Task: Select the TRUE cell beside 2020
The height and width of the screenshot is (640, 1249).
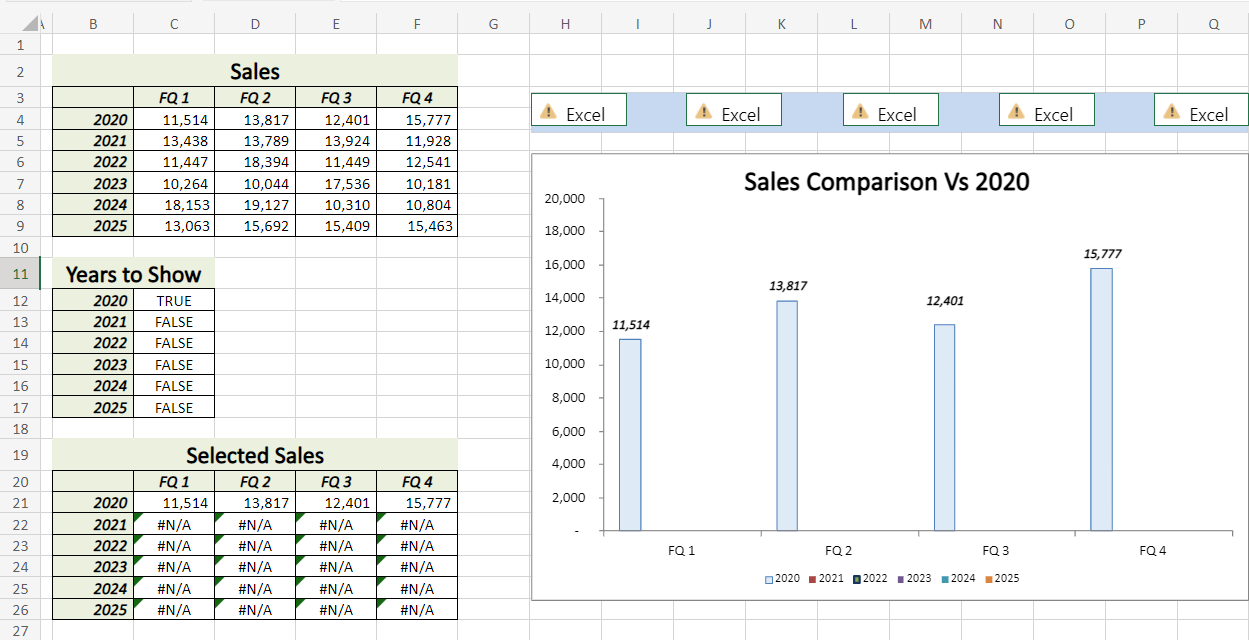Action: (173, 301)
